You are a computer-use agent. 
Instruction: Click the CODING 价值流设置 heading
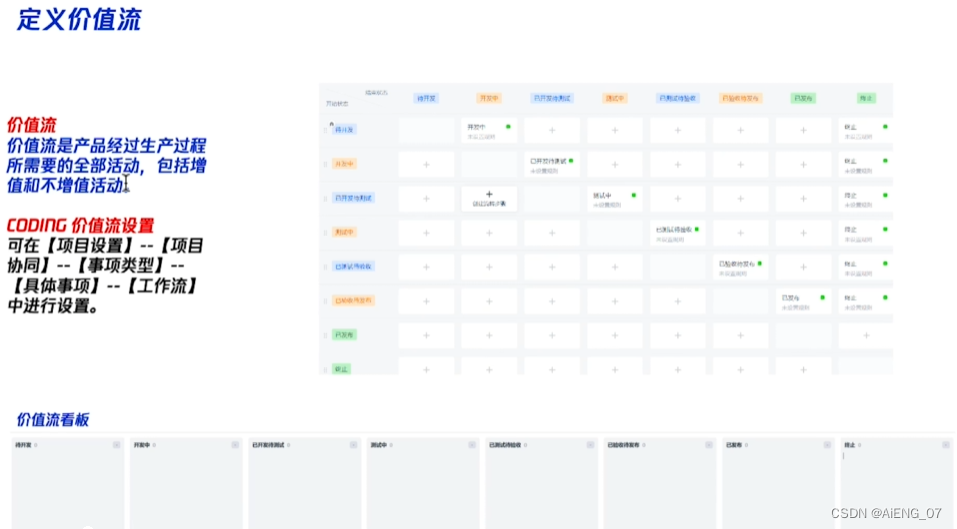81,225
